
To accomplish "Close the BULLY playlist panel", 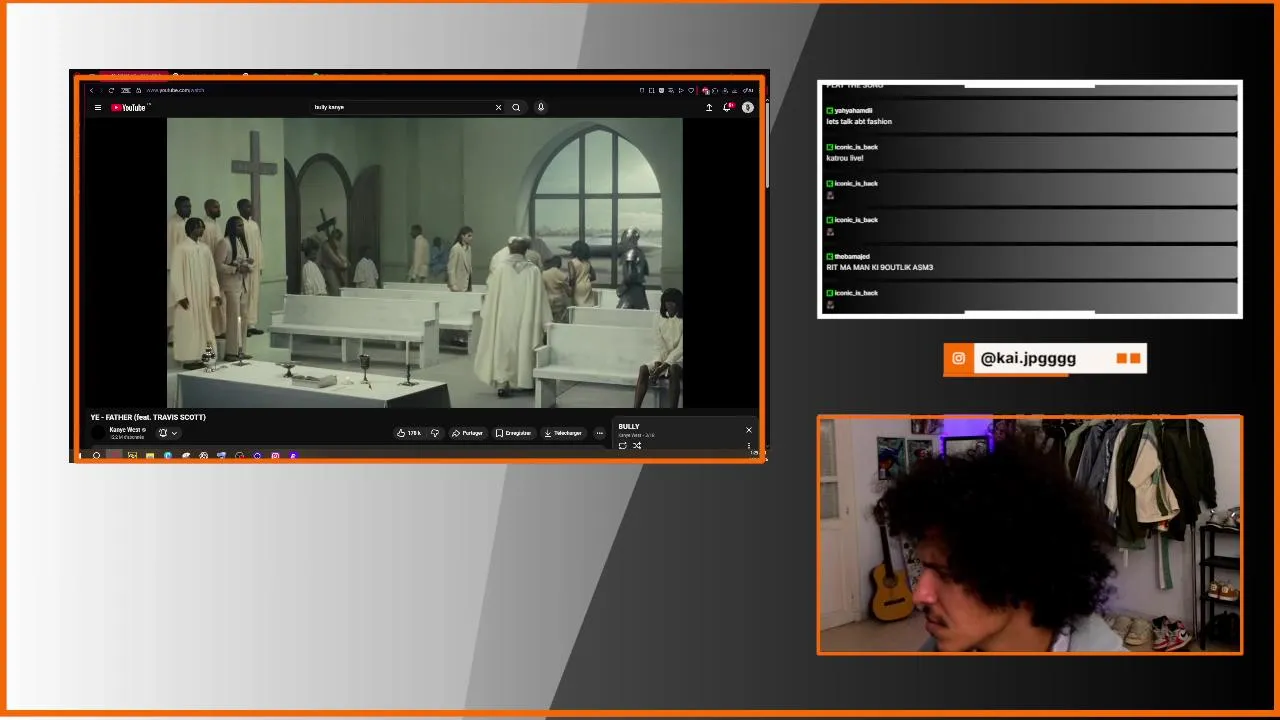I will (748, 430).
